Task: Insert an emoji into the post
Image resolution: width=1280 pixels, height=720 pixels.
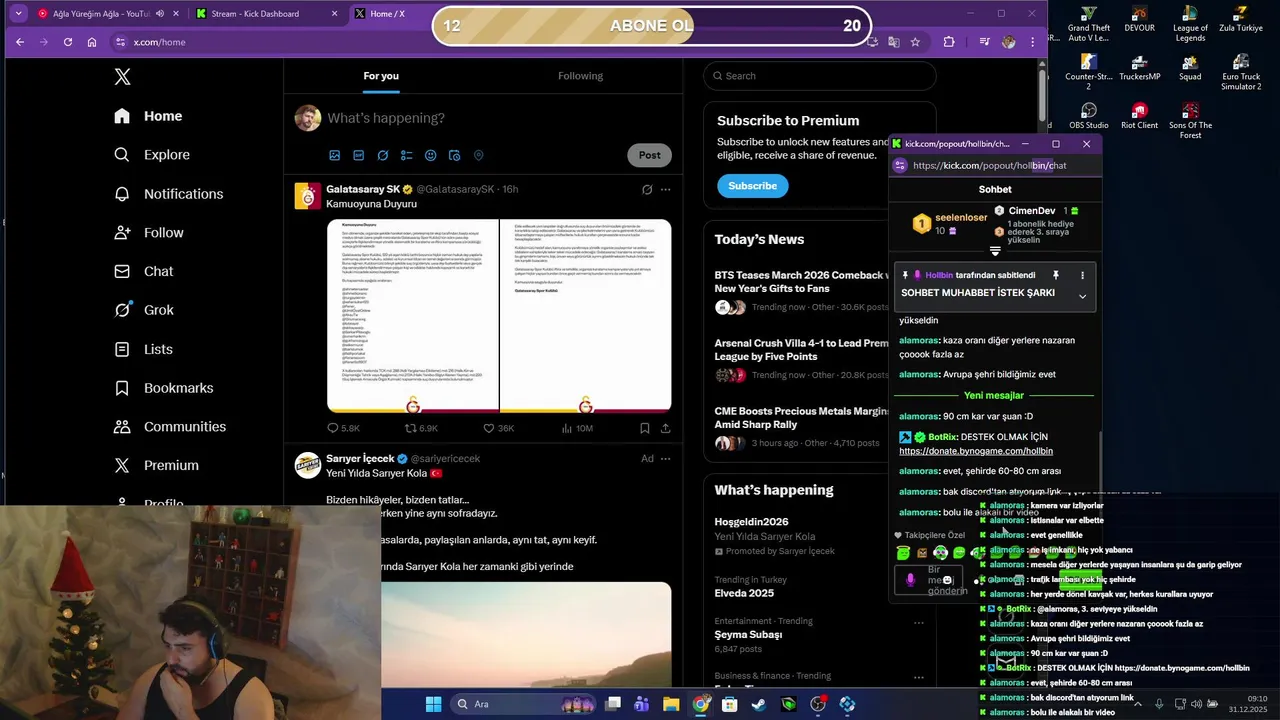Action: 431,155
